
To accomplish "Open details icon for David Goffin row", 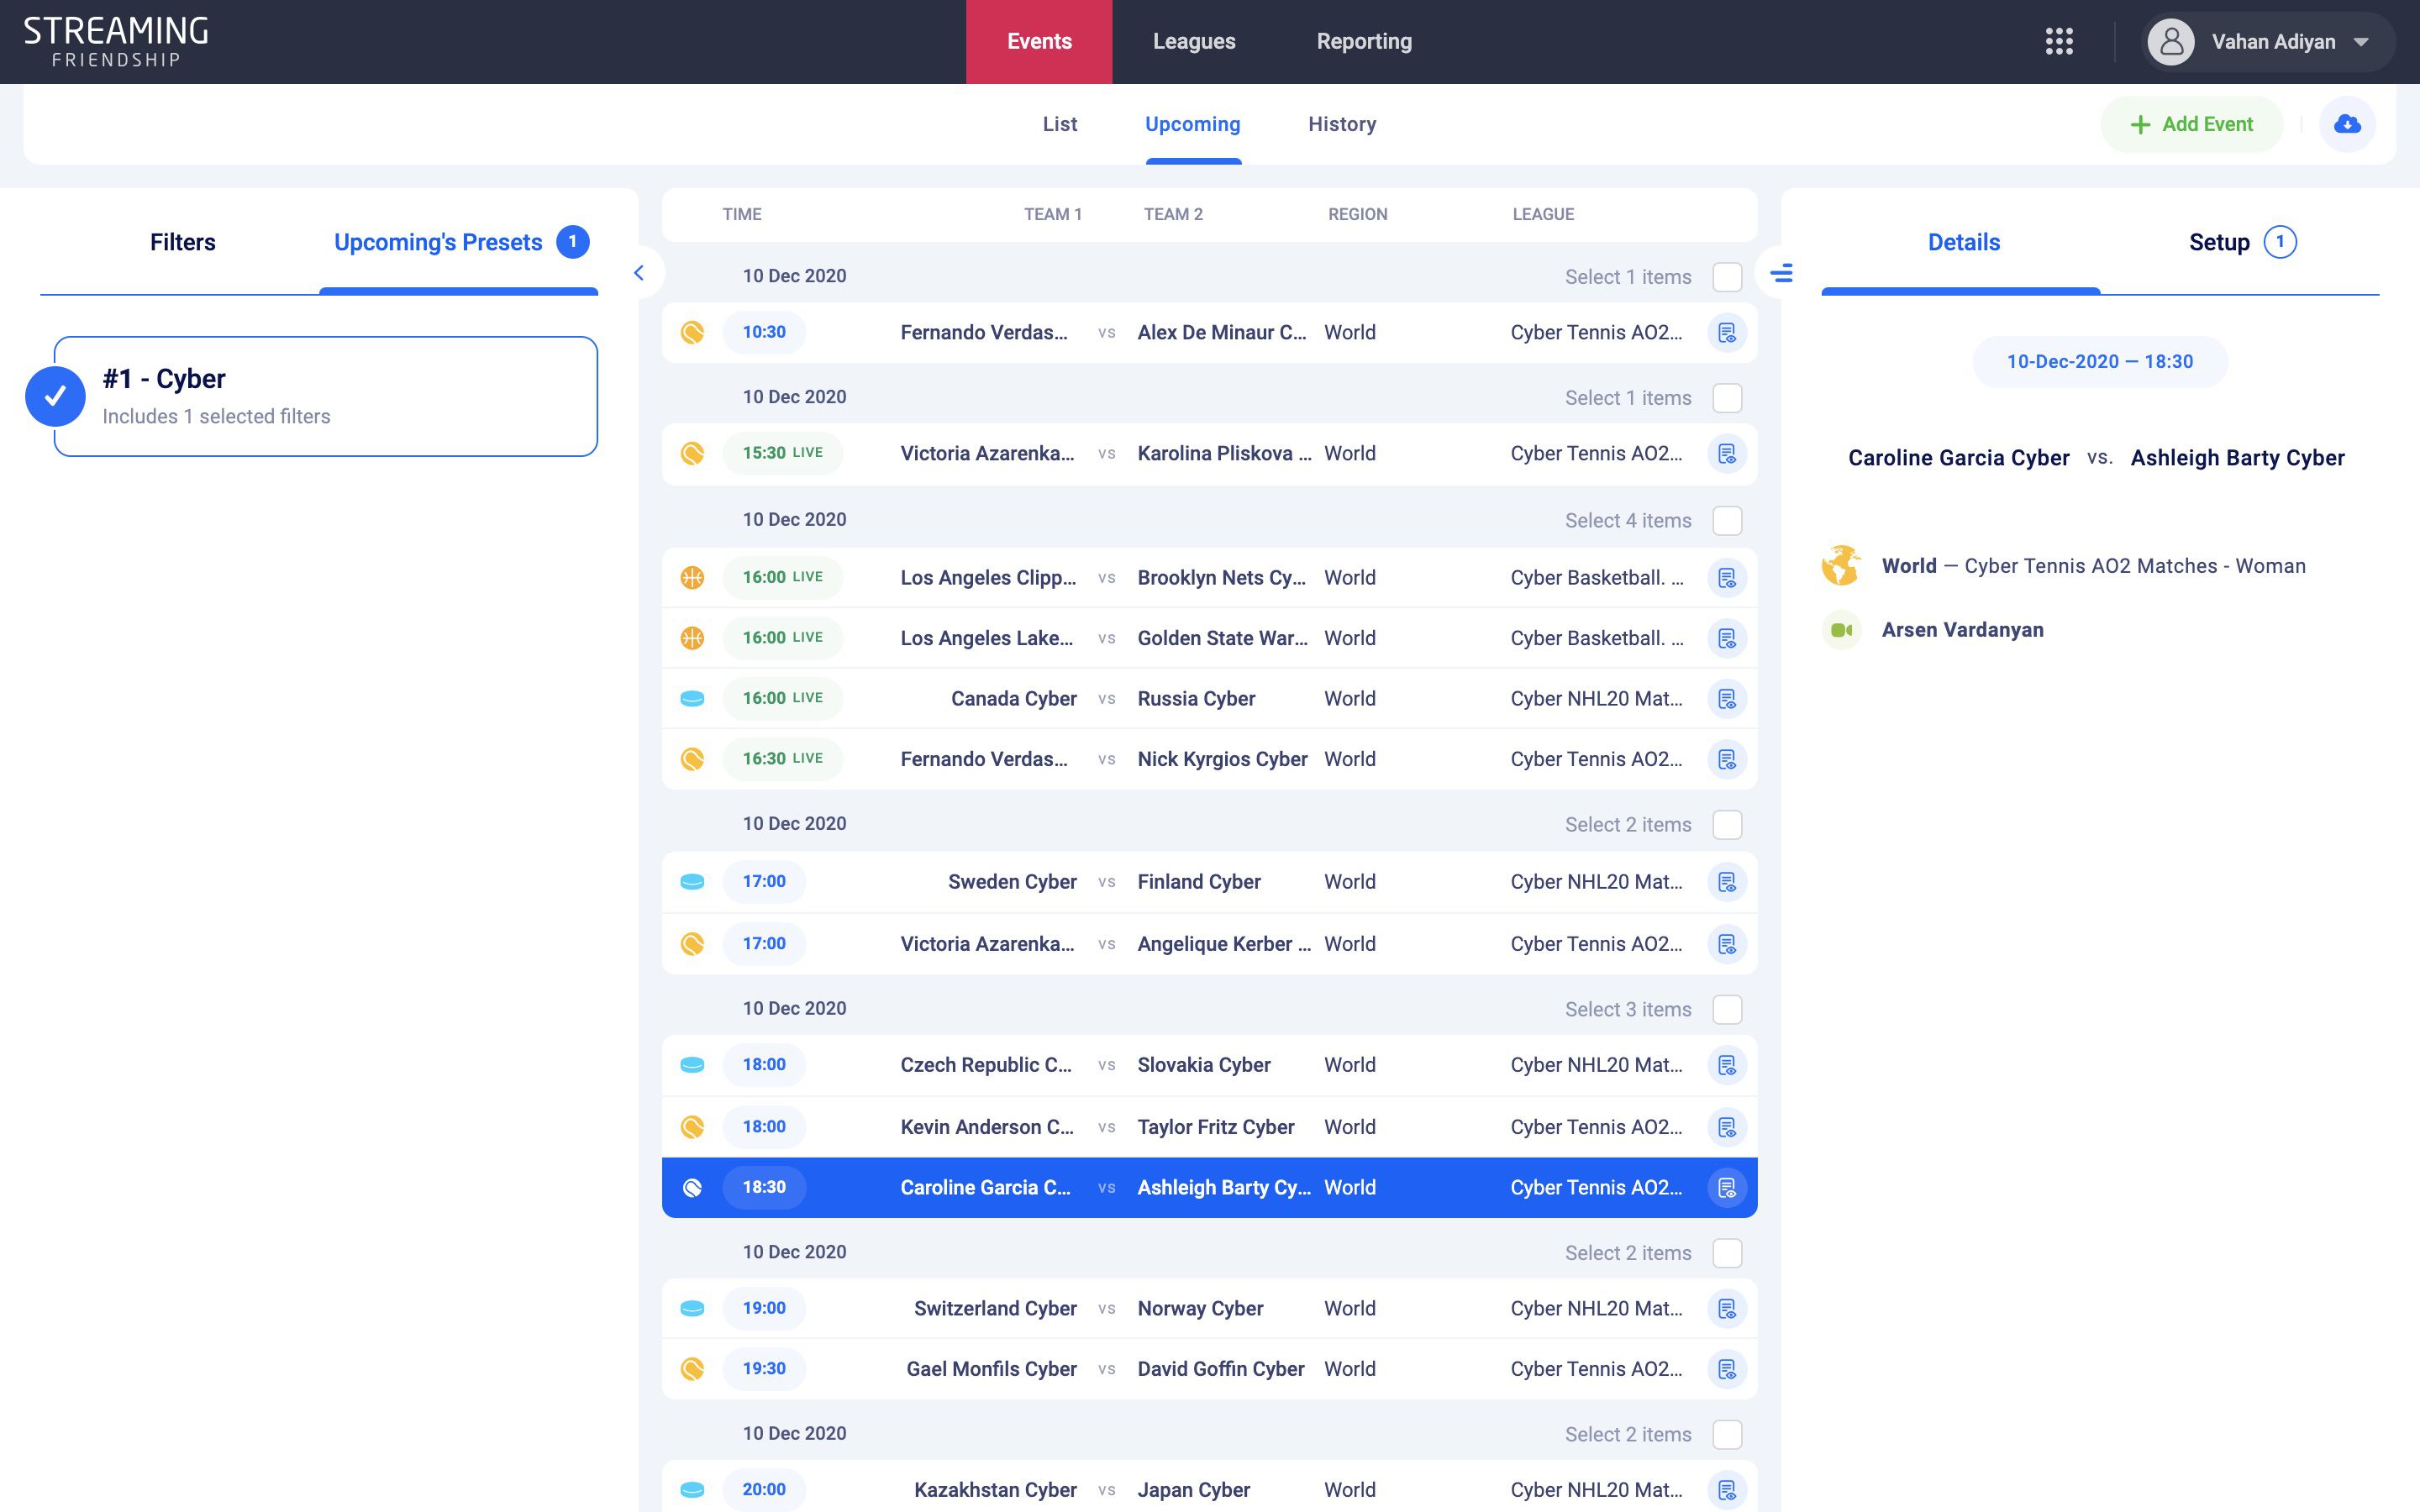I will pos(1727,1369).
